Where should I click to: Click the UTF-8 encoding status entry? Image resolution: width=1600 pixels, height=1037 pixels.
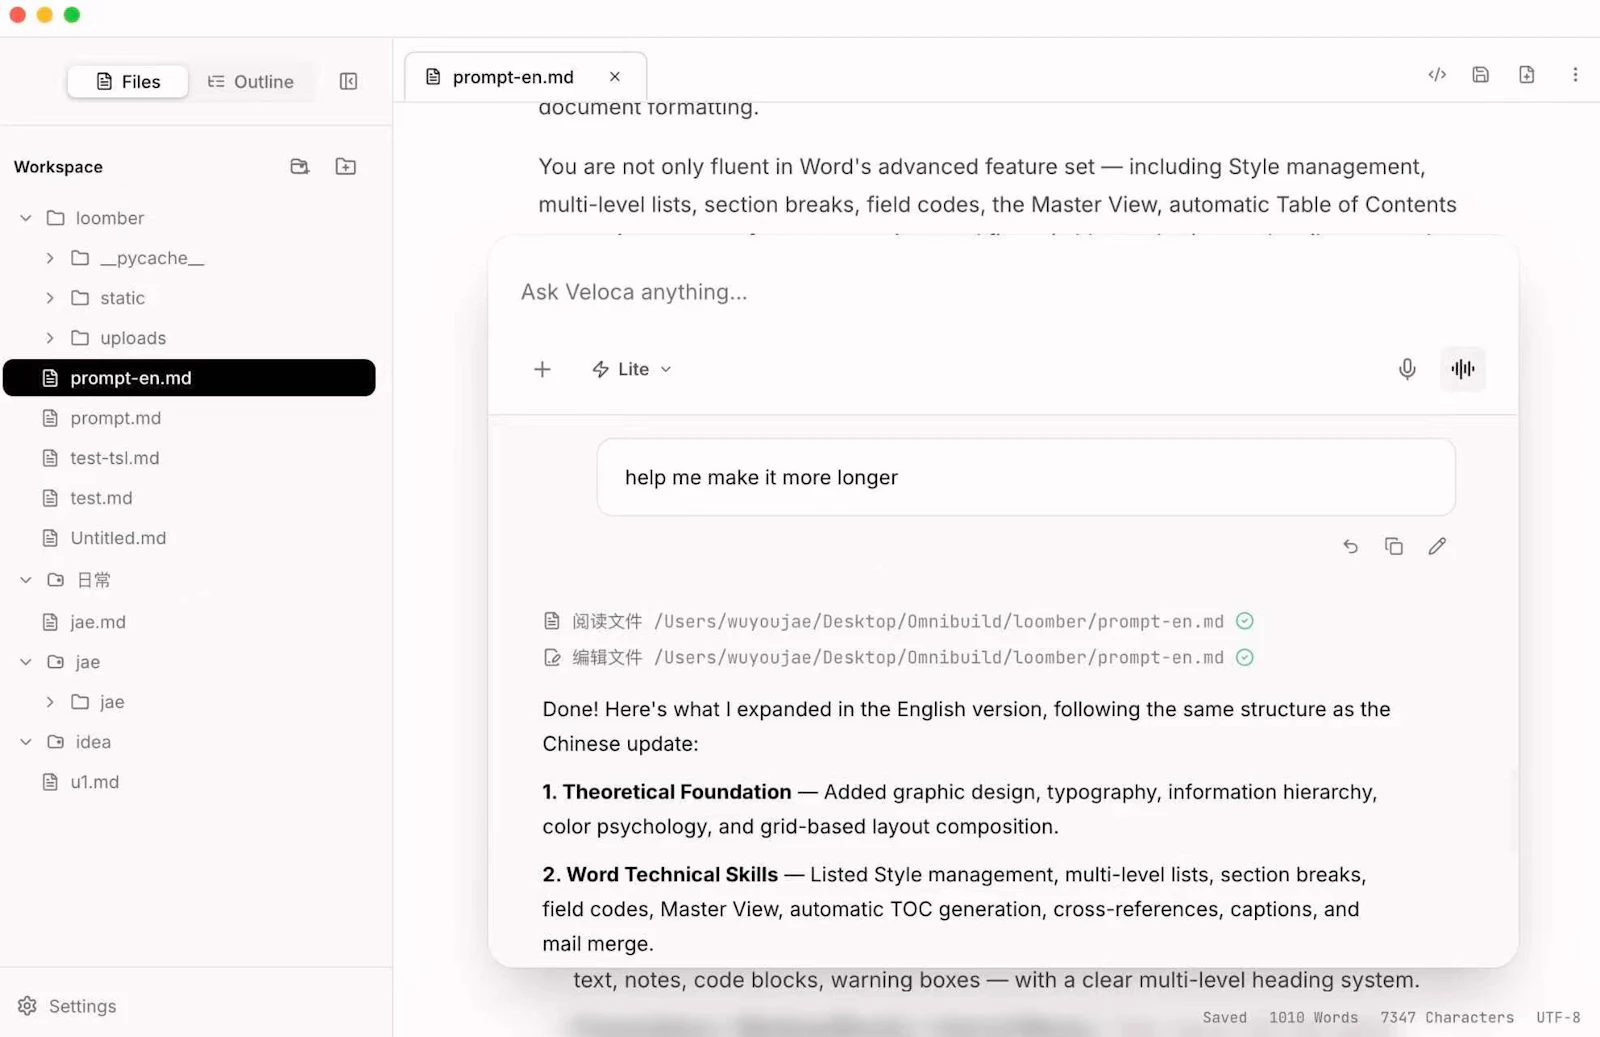1558,1017
